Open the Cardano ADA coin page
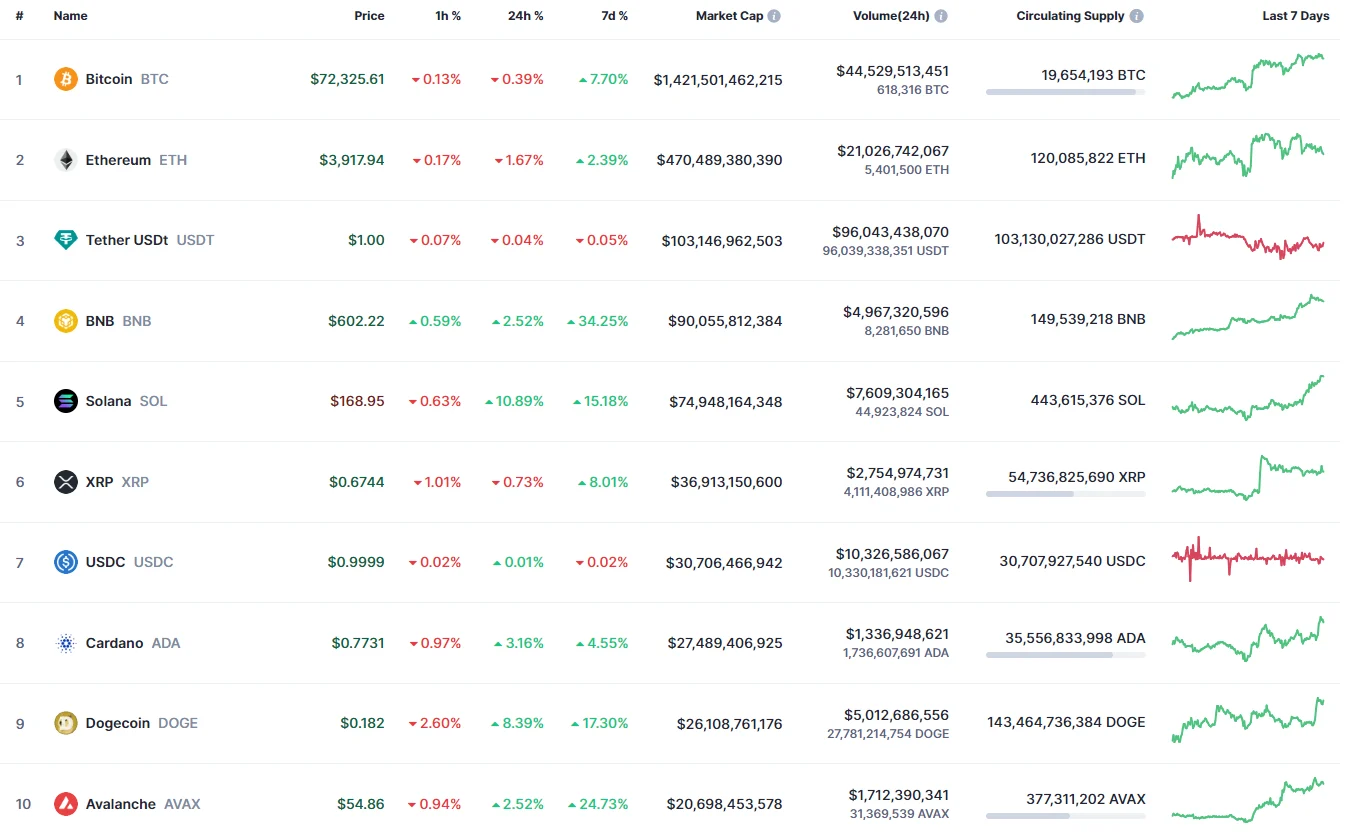 (115, 643)
